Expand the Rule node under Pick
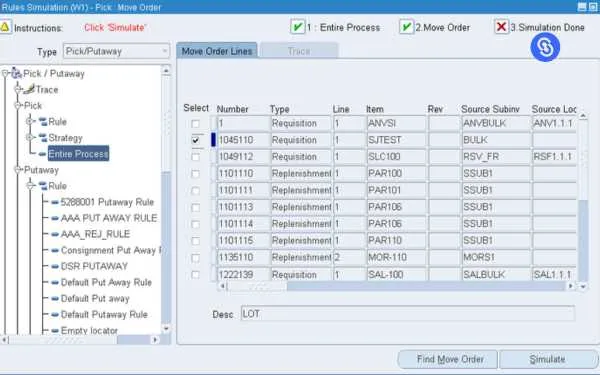The image size is (600, 375). point(30,122)
